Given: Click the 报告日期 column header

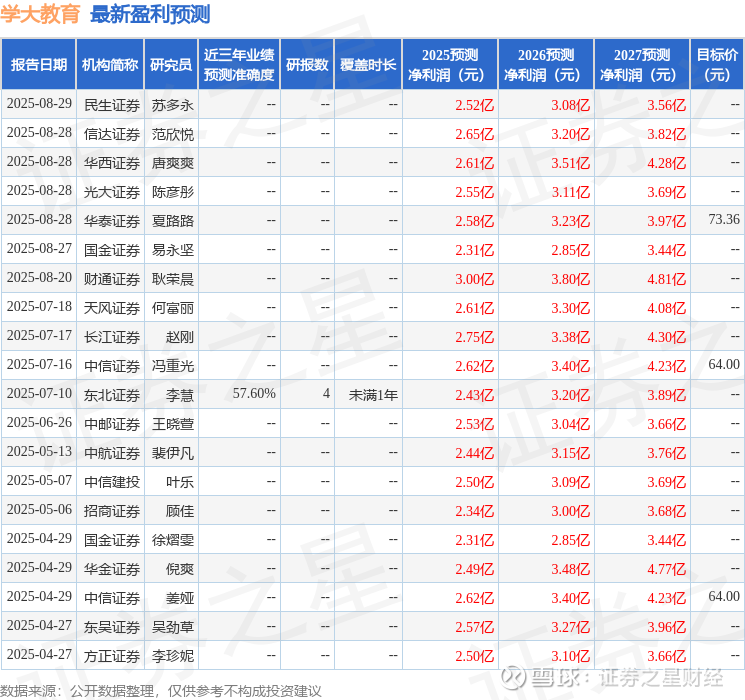Looking at the screenshot, I should point(38,65).
